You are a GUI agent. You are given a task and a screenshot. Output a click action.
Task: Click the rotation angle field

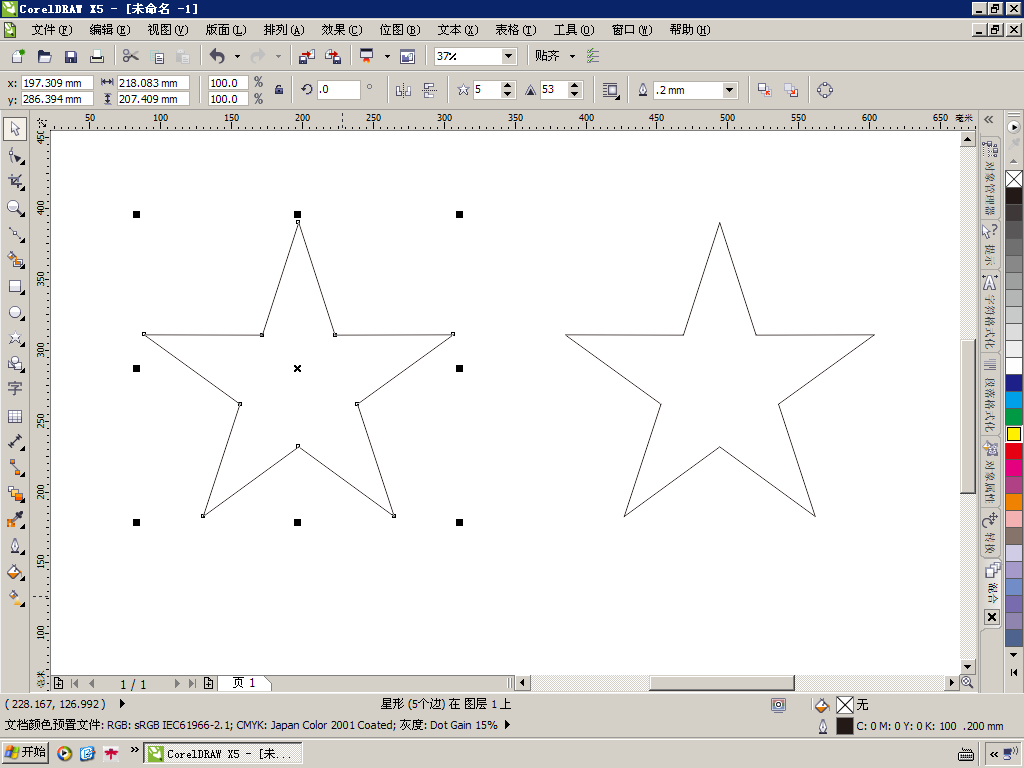[339, 90]
